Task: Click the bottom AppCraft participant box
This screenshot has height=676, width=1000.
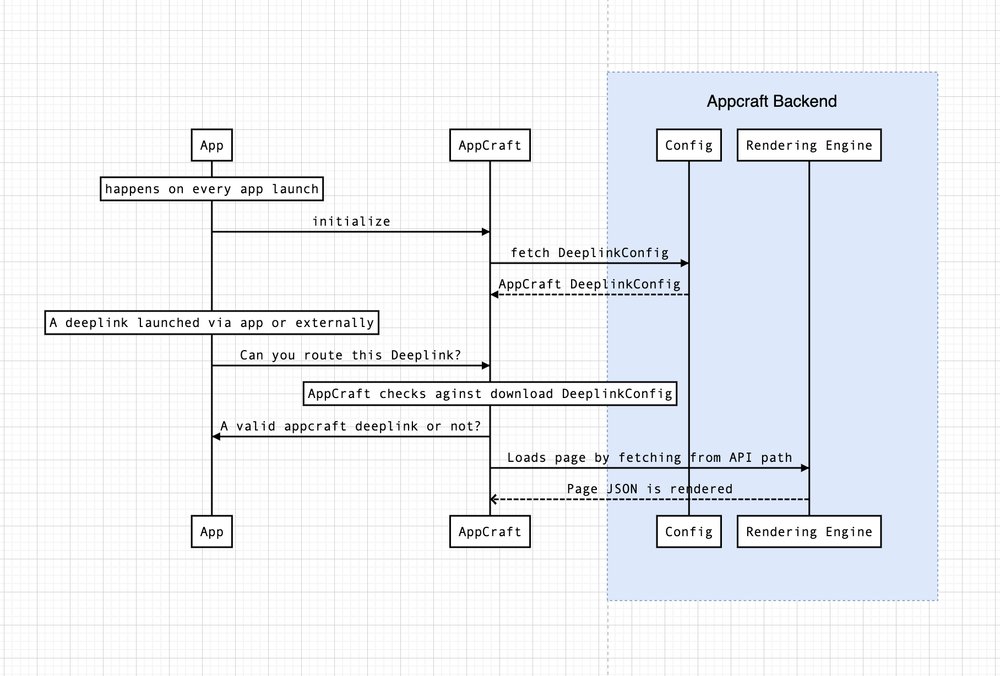Action: click(489, 531)
